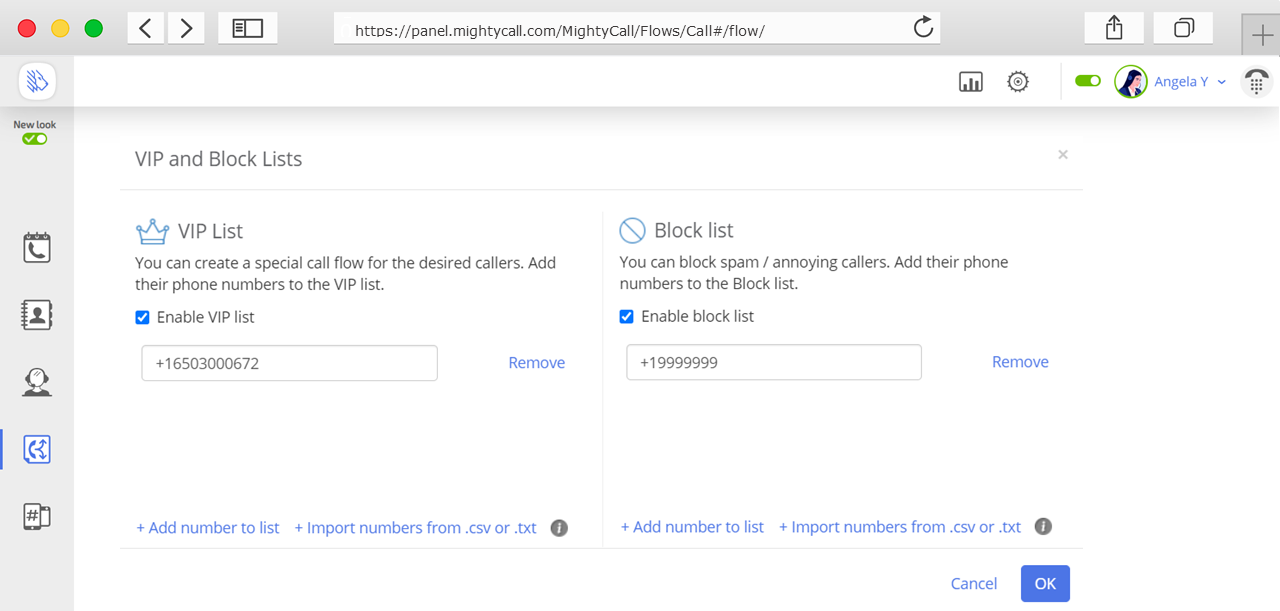
Task: Open the phone numbers sidebar icon
Action: [x=37, y=516]
